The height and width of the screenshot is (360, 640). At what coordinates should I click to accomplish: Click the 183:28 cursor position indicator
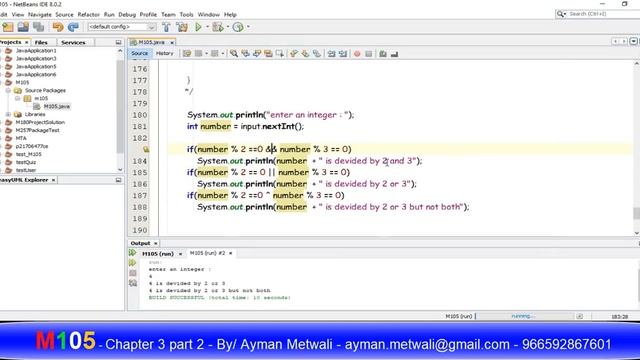click(x=620, y=316)
